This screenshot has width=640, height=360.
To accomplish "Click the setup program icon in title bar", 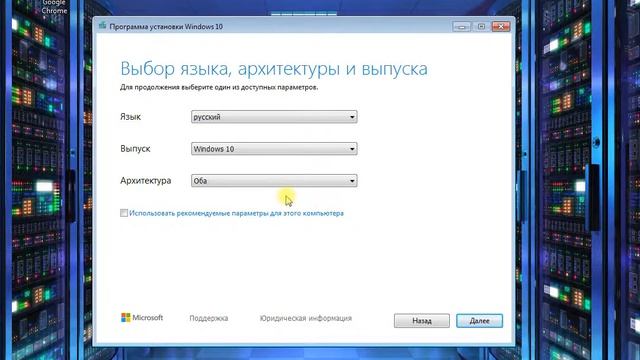I will tap(102, 26).
